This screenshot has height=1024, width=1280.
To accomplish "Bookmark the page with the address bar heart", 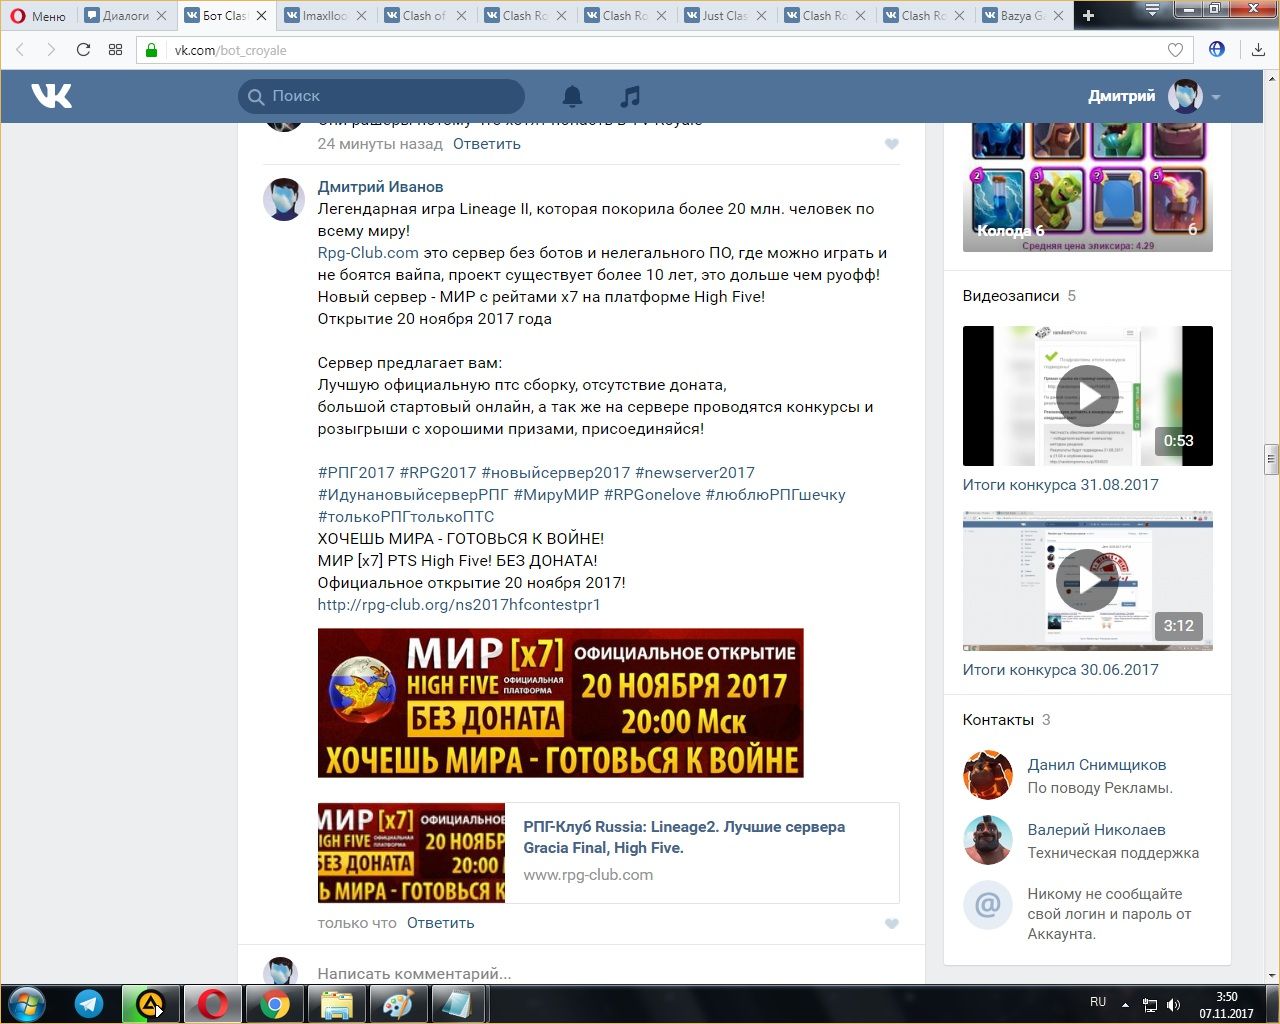I will pos(1175,50).
